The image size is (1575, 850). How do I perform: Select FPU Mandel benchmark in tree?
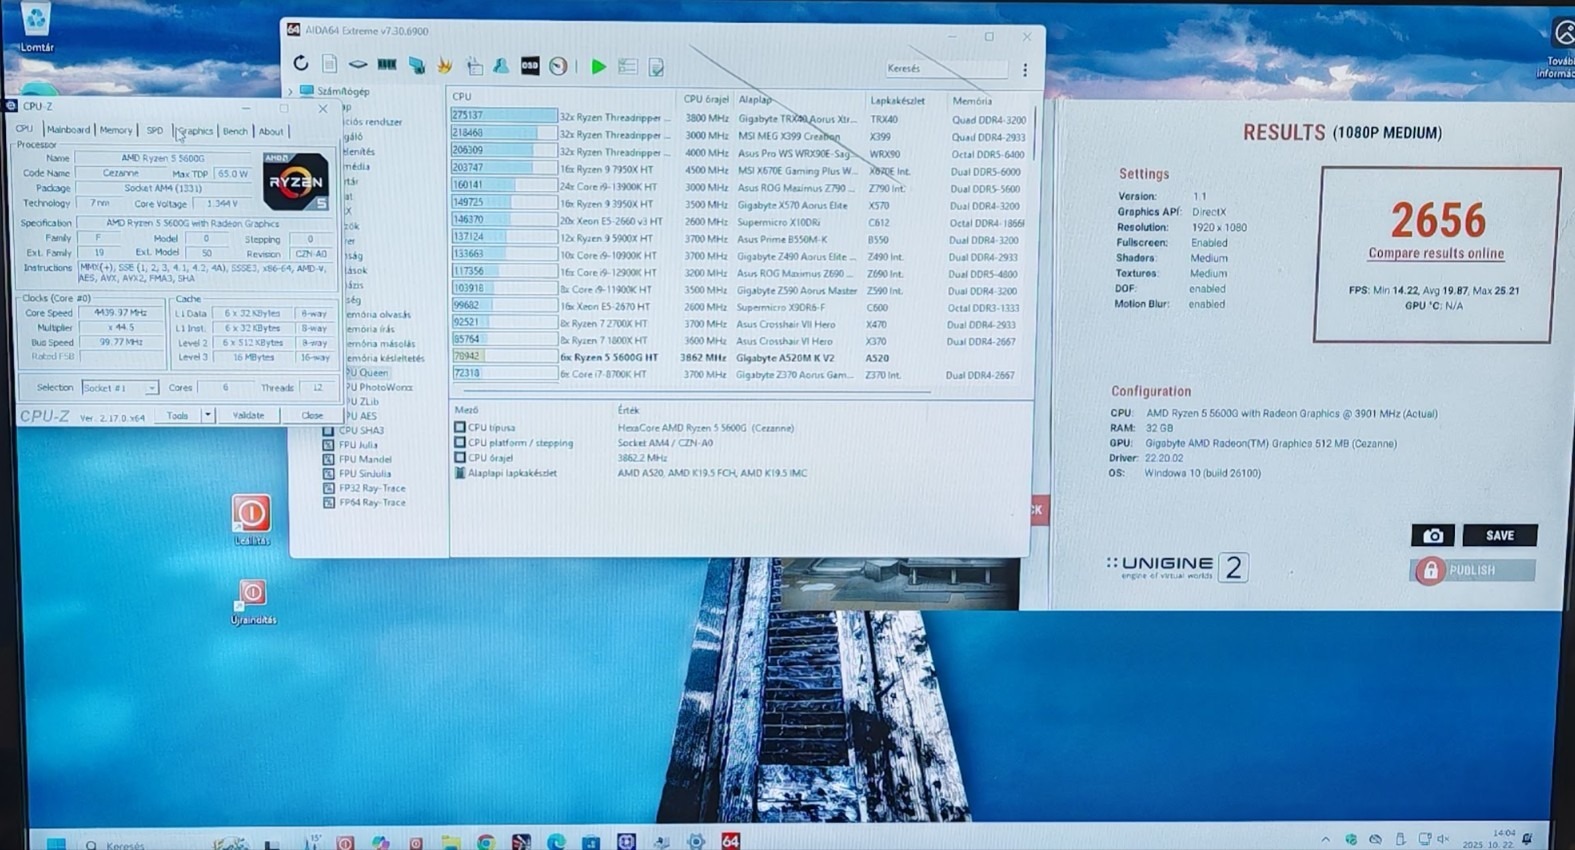(x=365, y=459)
